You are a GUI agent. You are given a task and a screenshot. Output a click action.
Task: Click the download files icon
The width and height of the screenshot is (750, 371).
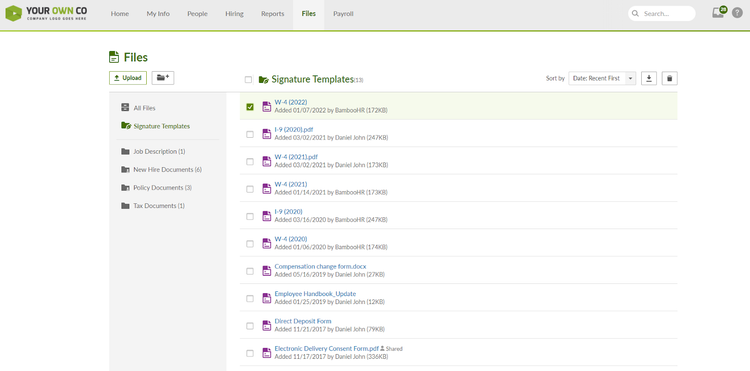[x=649, y=78]
